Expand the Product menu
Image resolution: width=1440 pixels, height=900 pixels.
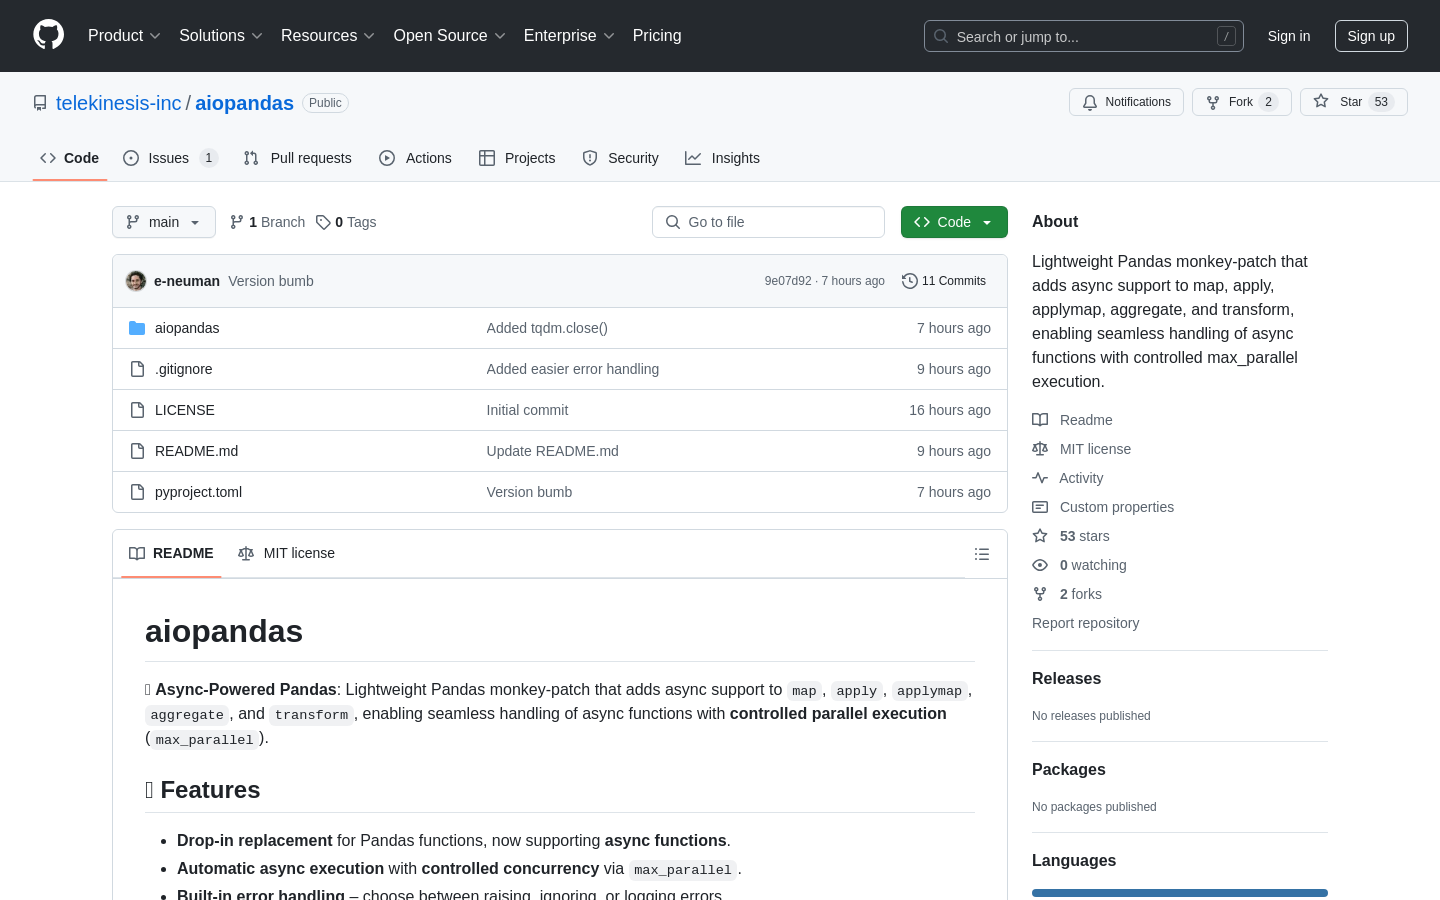[124, 36]
